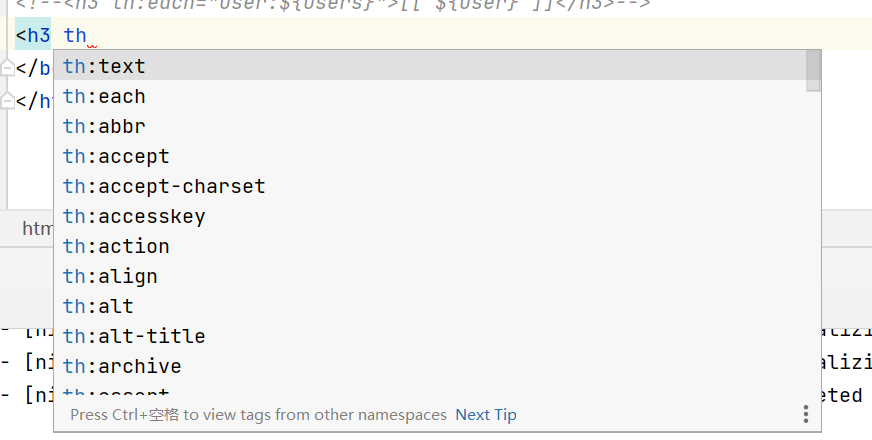
Task: Open the Next Tip link
Action: click(x=485, y=415)
